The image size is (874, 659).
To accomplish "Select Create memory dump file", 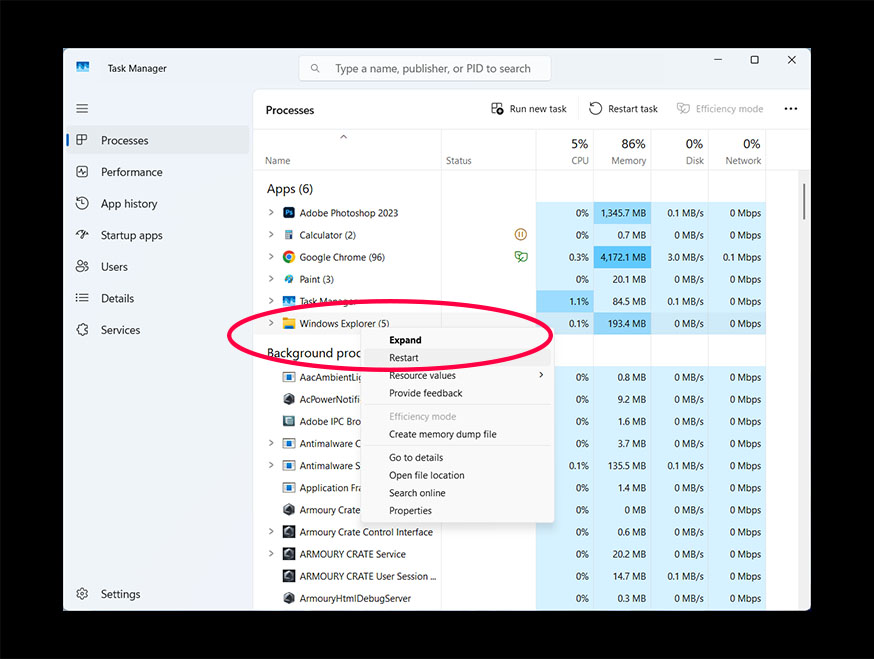I will click(457, 434).
